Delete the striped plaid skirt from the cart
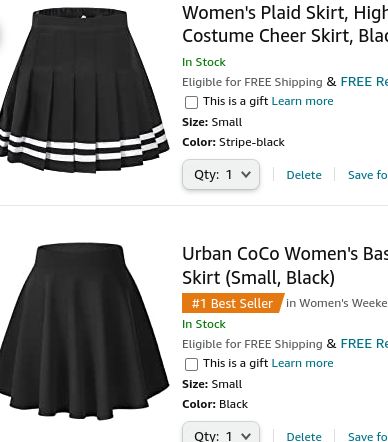 point(304,175)
